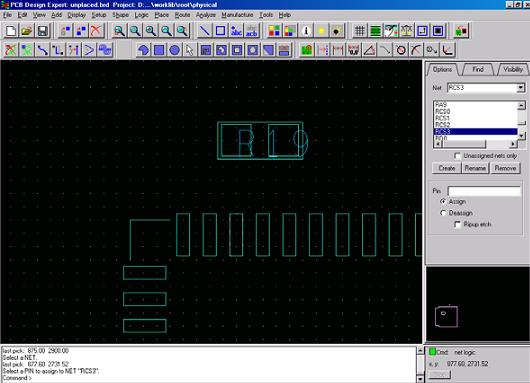
Task: Check the Ripup etch option
Action: (457, 224)
